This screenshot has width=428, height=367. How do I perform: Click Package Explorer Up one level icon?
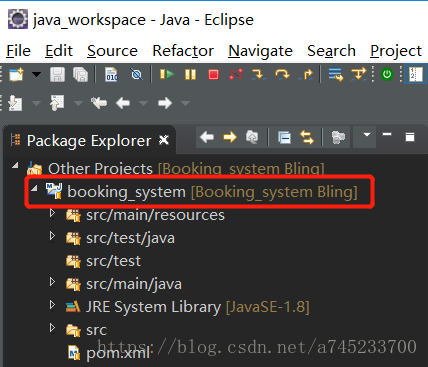252,137
